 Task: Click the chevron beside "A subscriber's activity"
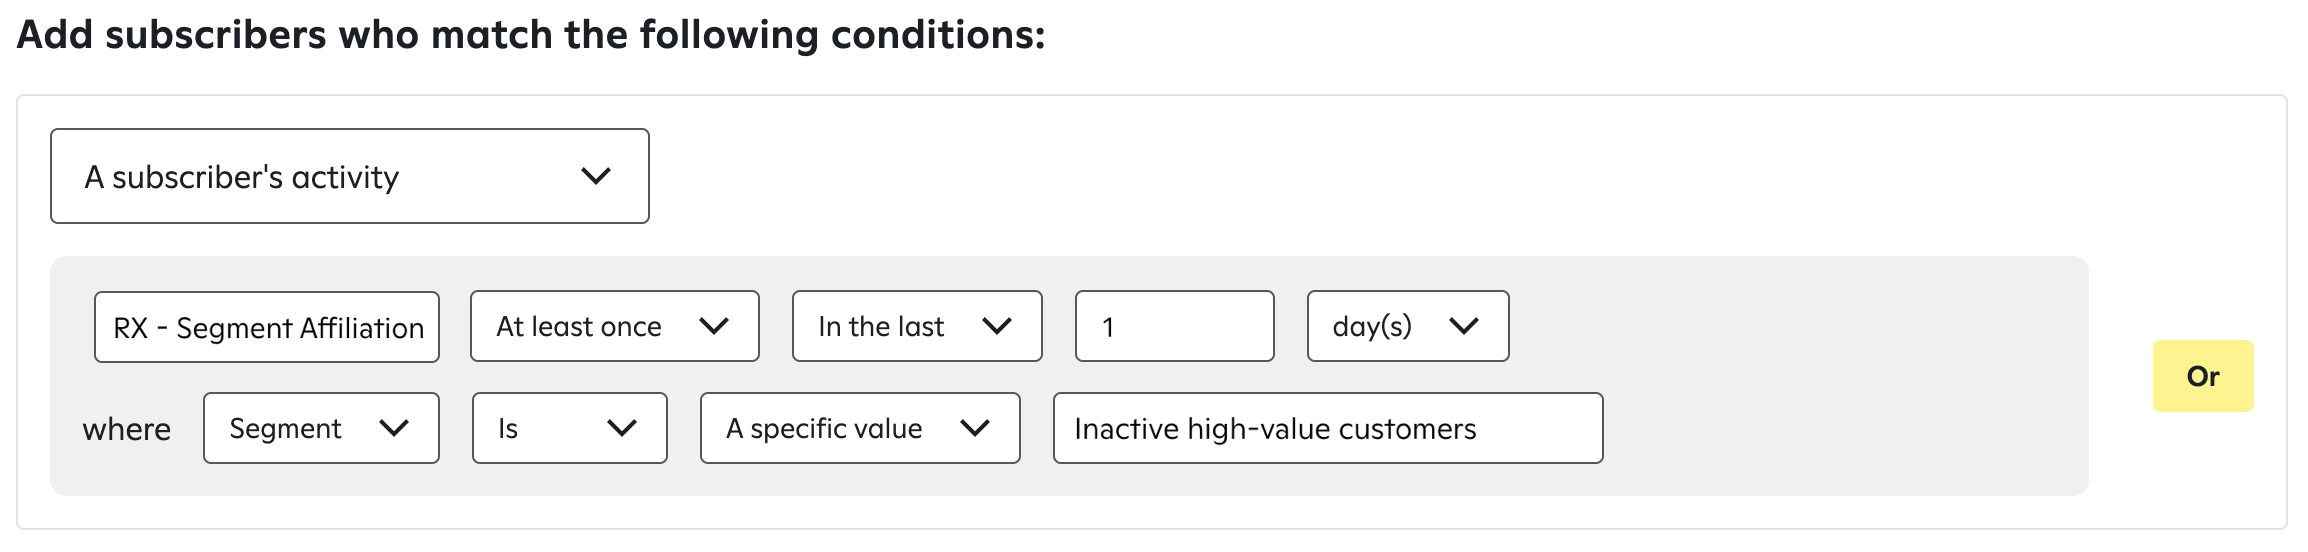click(x=596, y=177)
